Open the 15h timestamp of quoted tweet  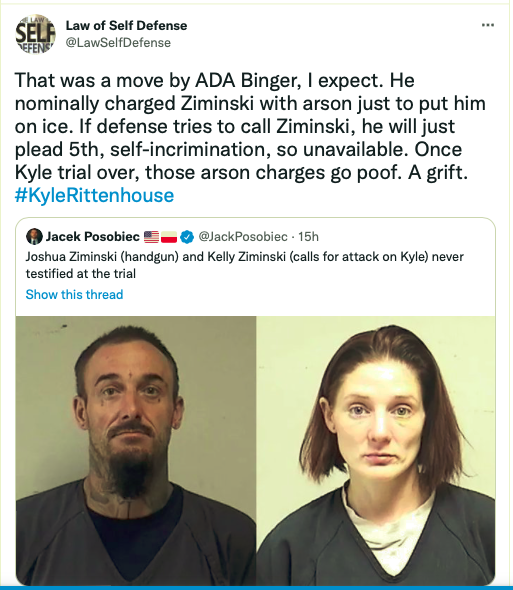(309, 237)
